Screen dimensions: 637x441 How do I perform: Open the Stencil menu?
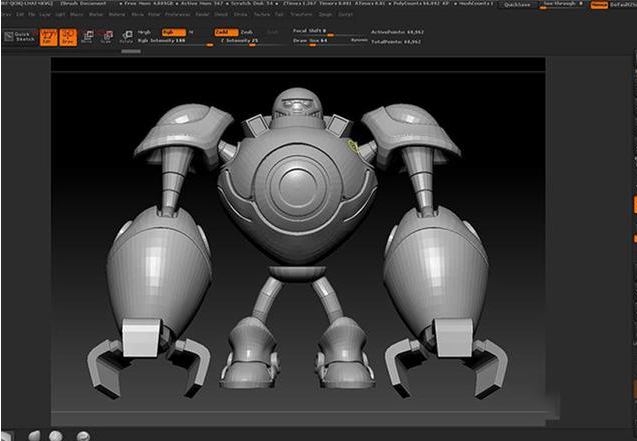pyautogui.click(x=221, y=14)
